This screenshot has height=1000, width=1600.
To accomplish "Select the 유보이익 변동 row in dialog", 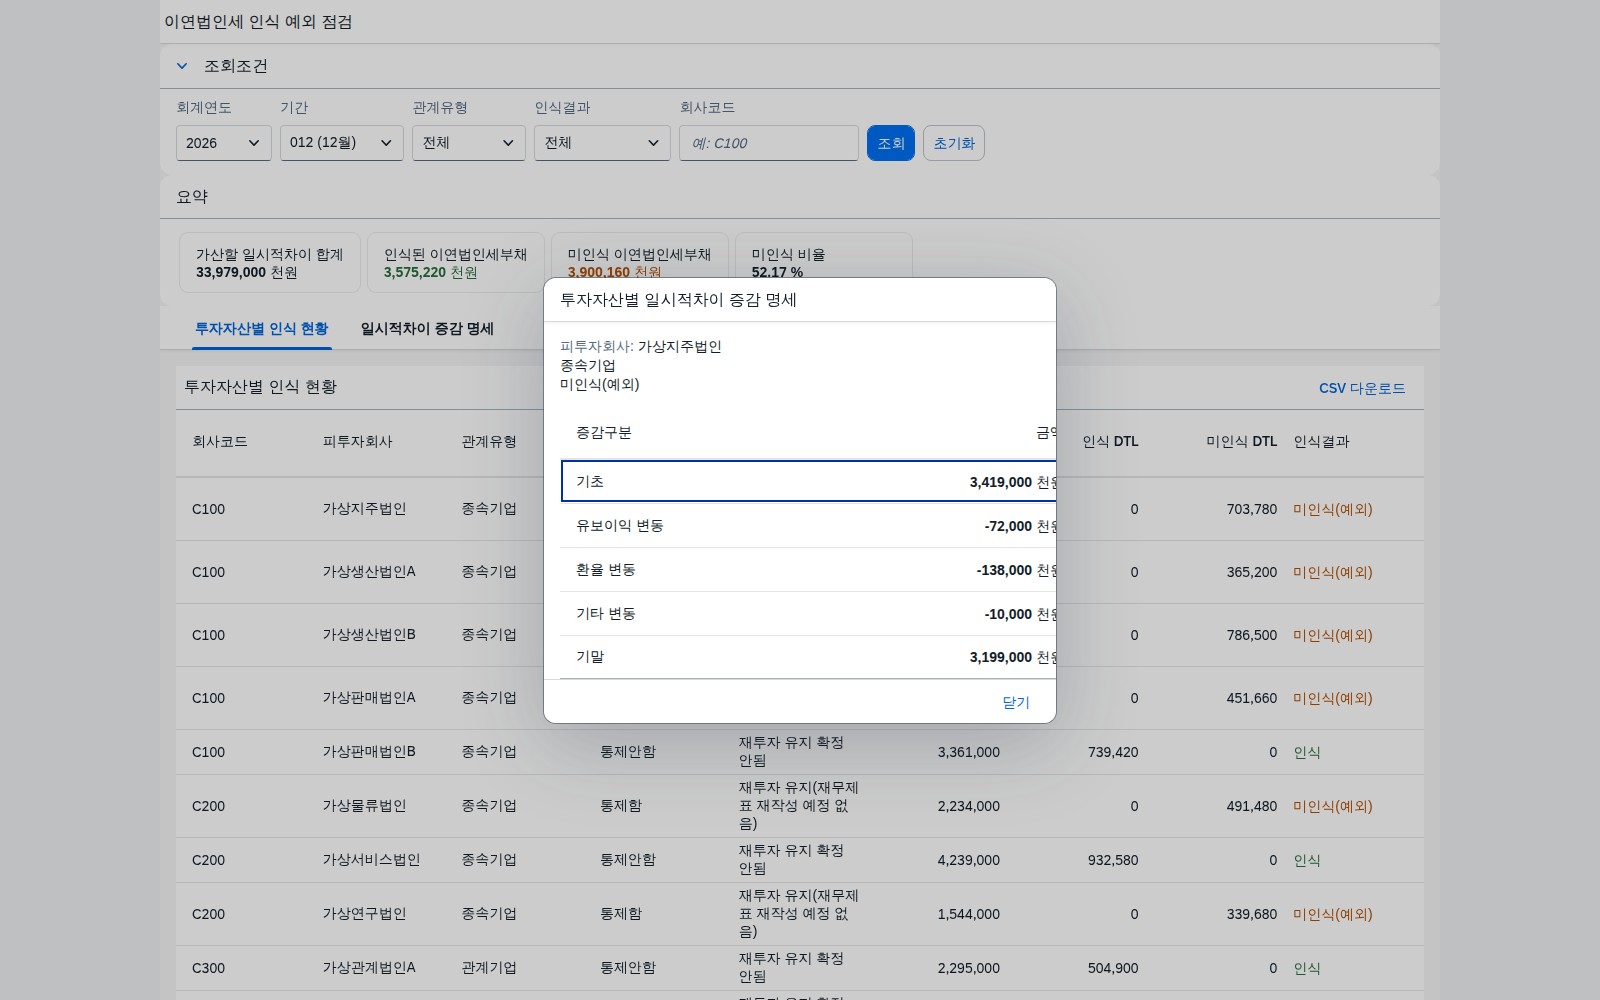I will [808, 526].
